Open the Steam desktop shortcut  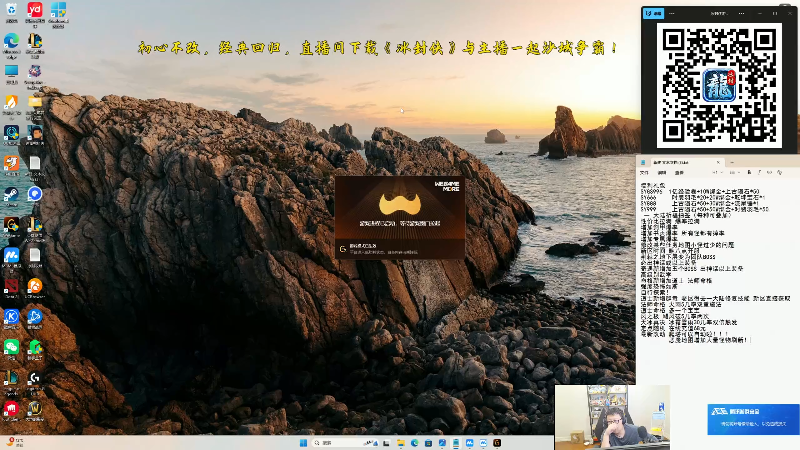pyautogui.click(x=11, y=194)
